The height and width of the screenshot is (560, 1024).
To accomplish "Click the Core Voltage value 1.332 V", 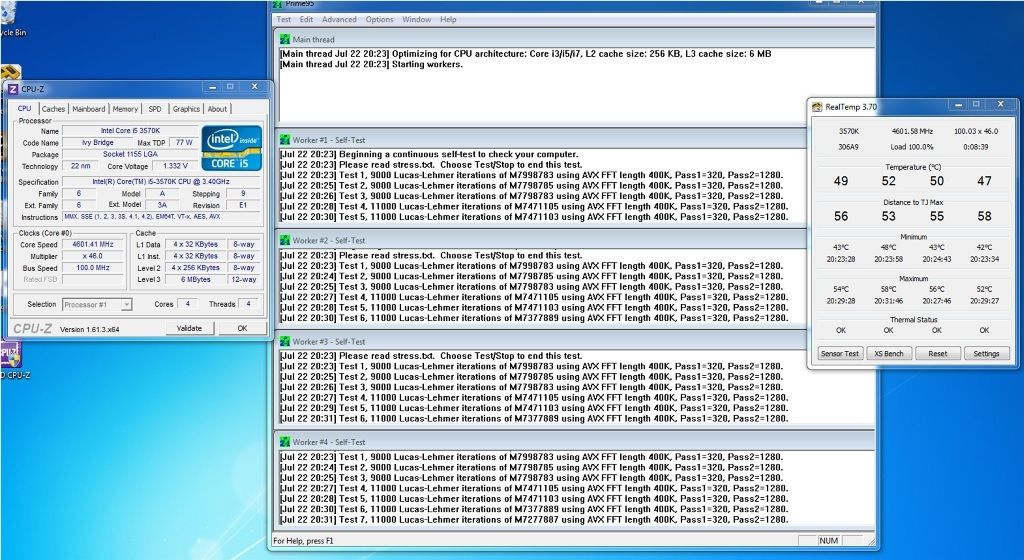I will pos(176,166).
